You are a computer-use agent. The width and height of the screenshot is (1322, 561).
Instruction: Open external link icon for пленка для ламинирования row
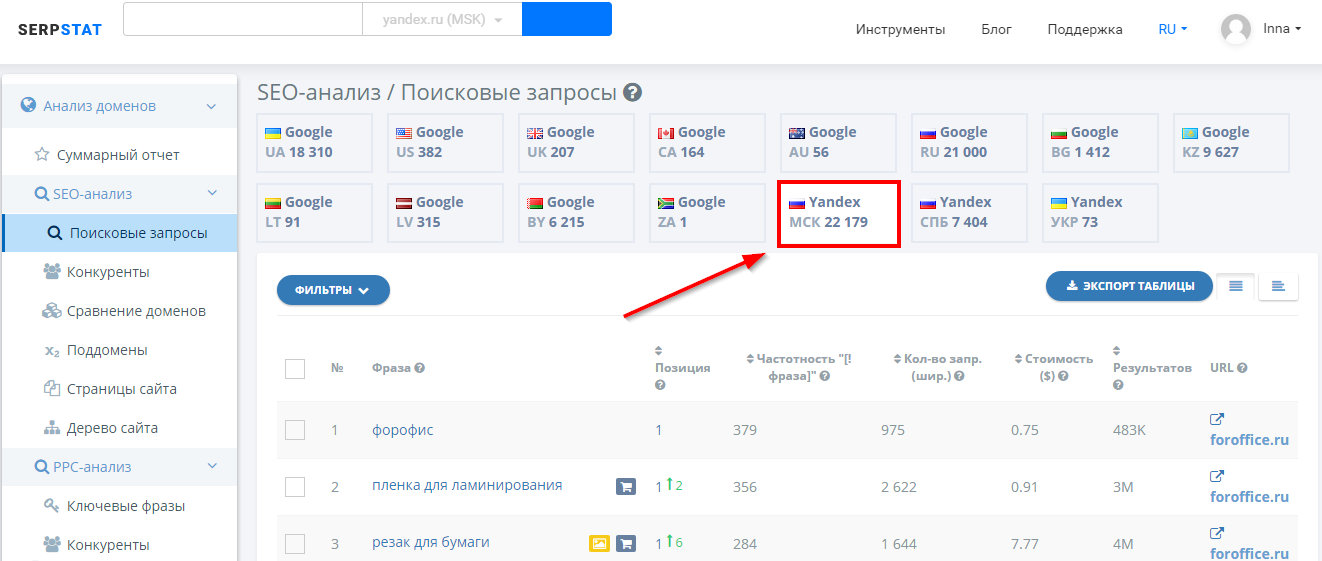coord(1217,476)
